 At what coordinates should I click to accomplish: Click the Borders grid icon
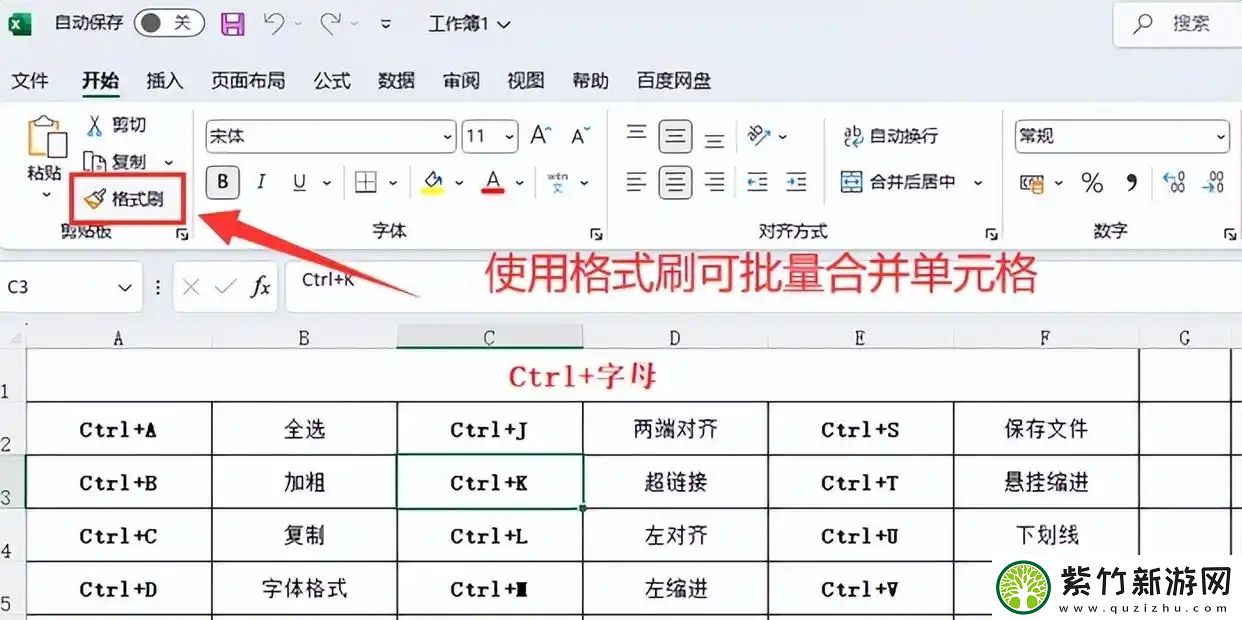(x=366, y=182)
